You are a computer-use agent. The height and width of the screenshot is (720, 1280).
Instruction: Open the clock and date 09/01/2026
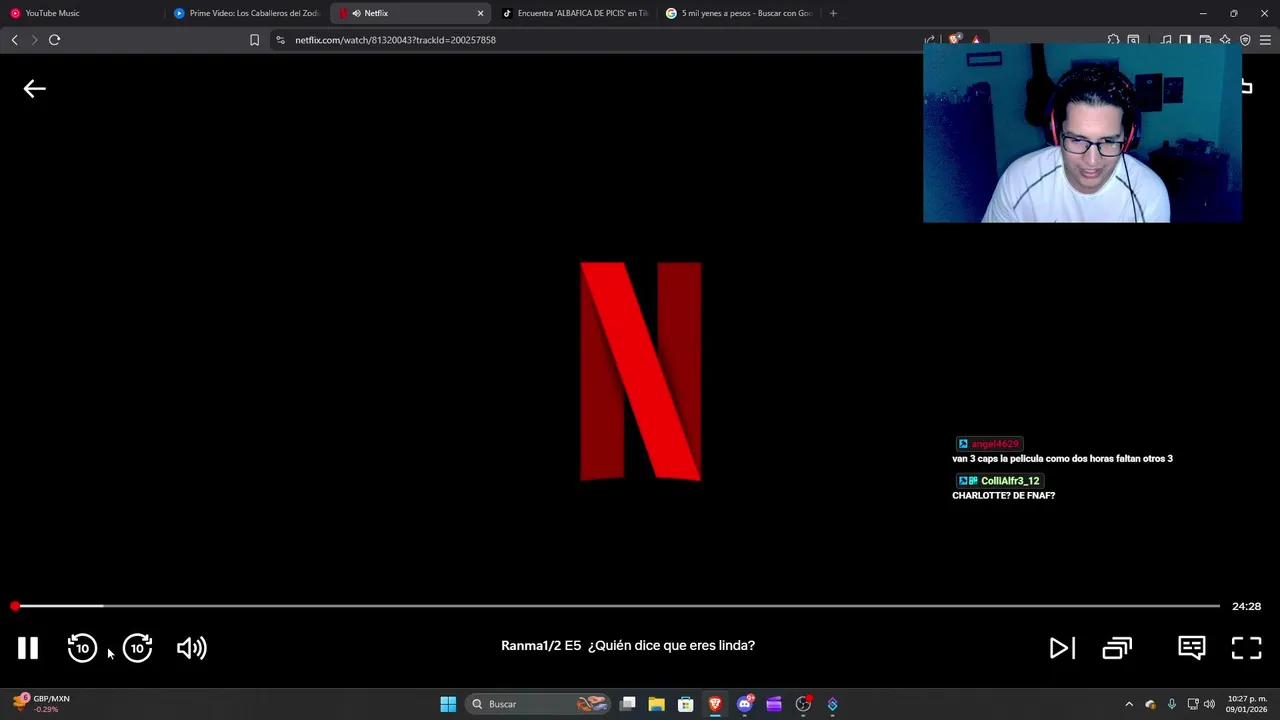coord(1247,704)
